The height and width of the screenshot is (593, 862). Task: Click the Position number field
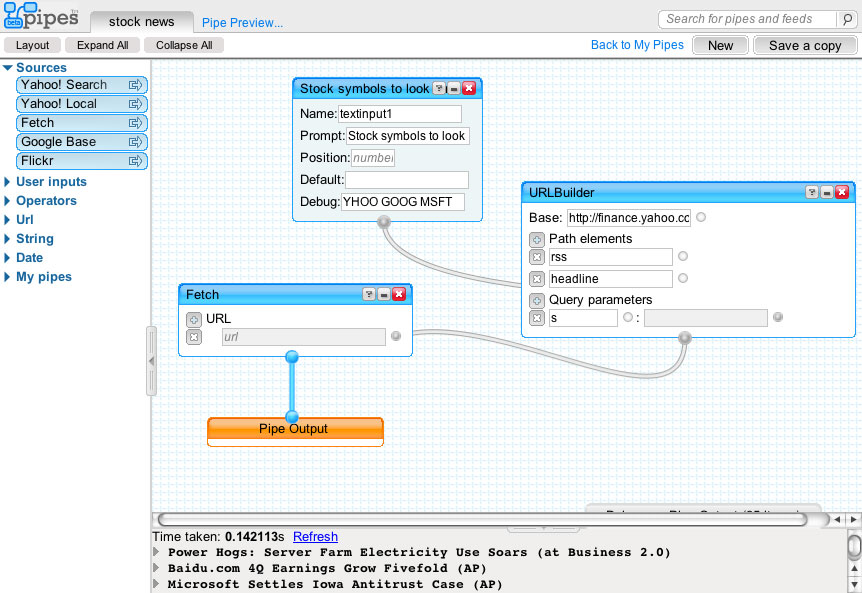point(373,158)
